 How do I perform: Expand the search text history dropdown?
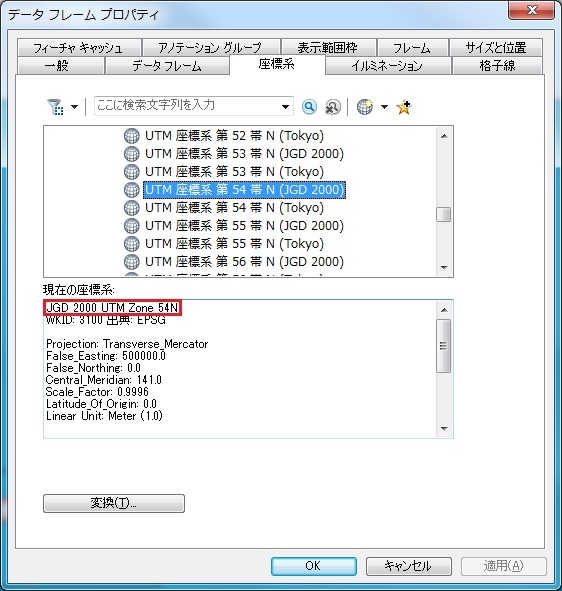click(286, 107)
